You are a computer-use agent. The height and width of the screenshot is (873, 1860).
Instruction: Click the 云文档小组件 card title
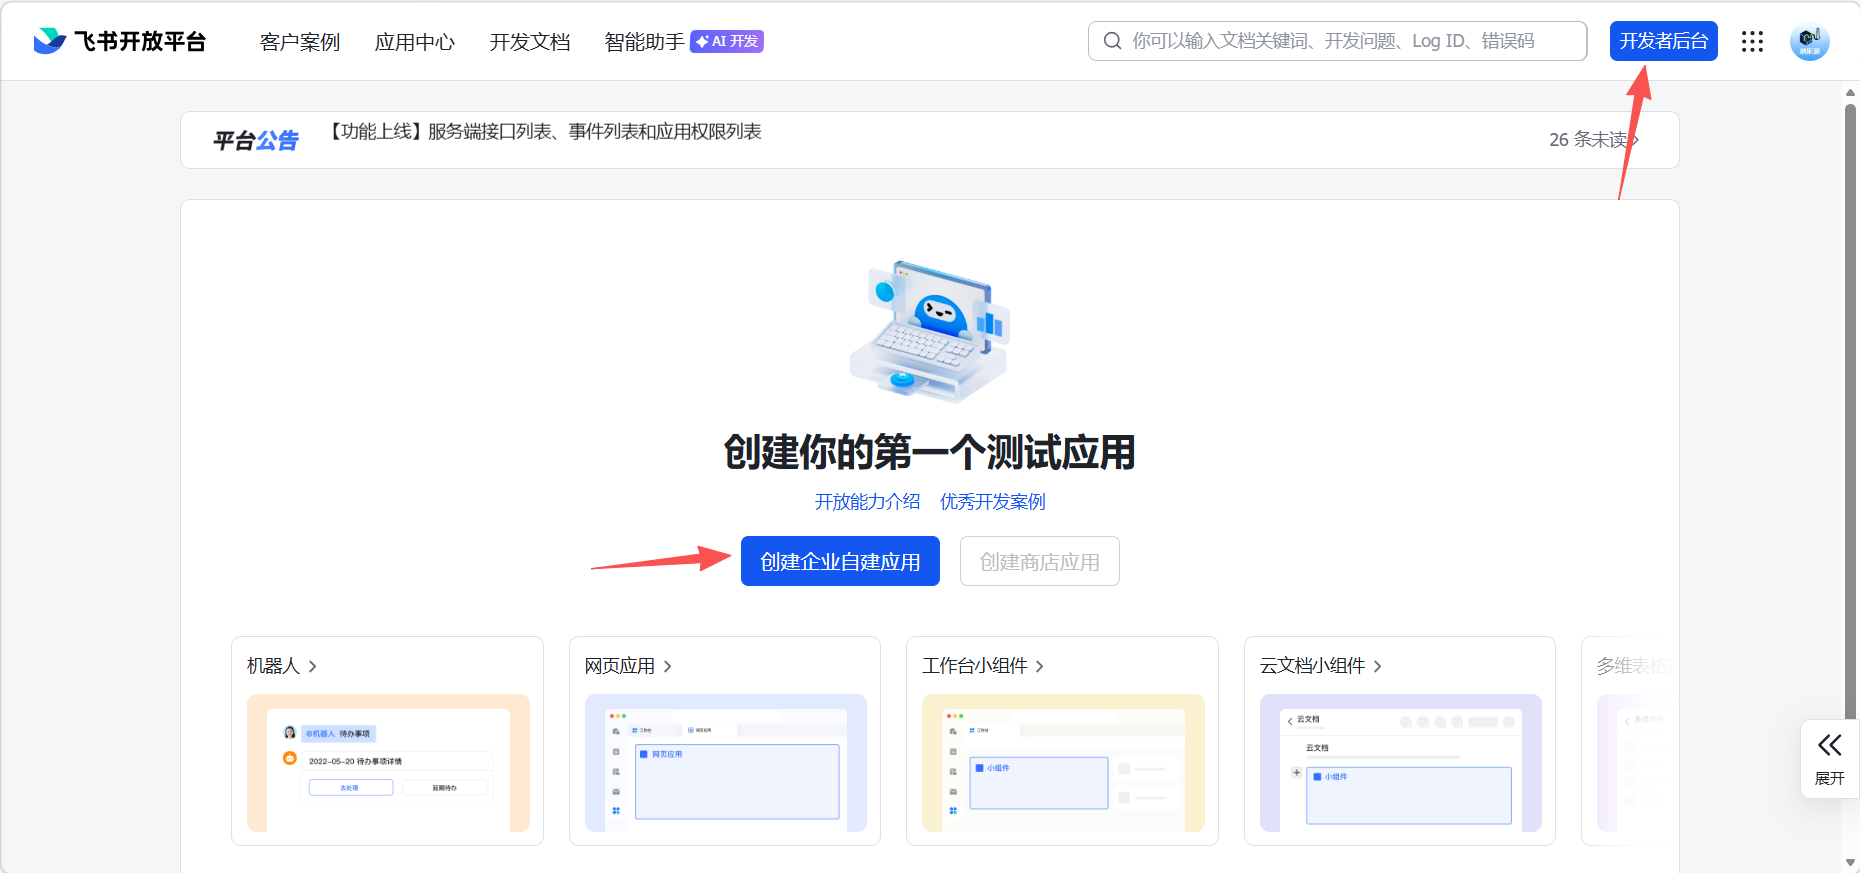coord(1312,666)
